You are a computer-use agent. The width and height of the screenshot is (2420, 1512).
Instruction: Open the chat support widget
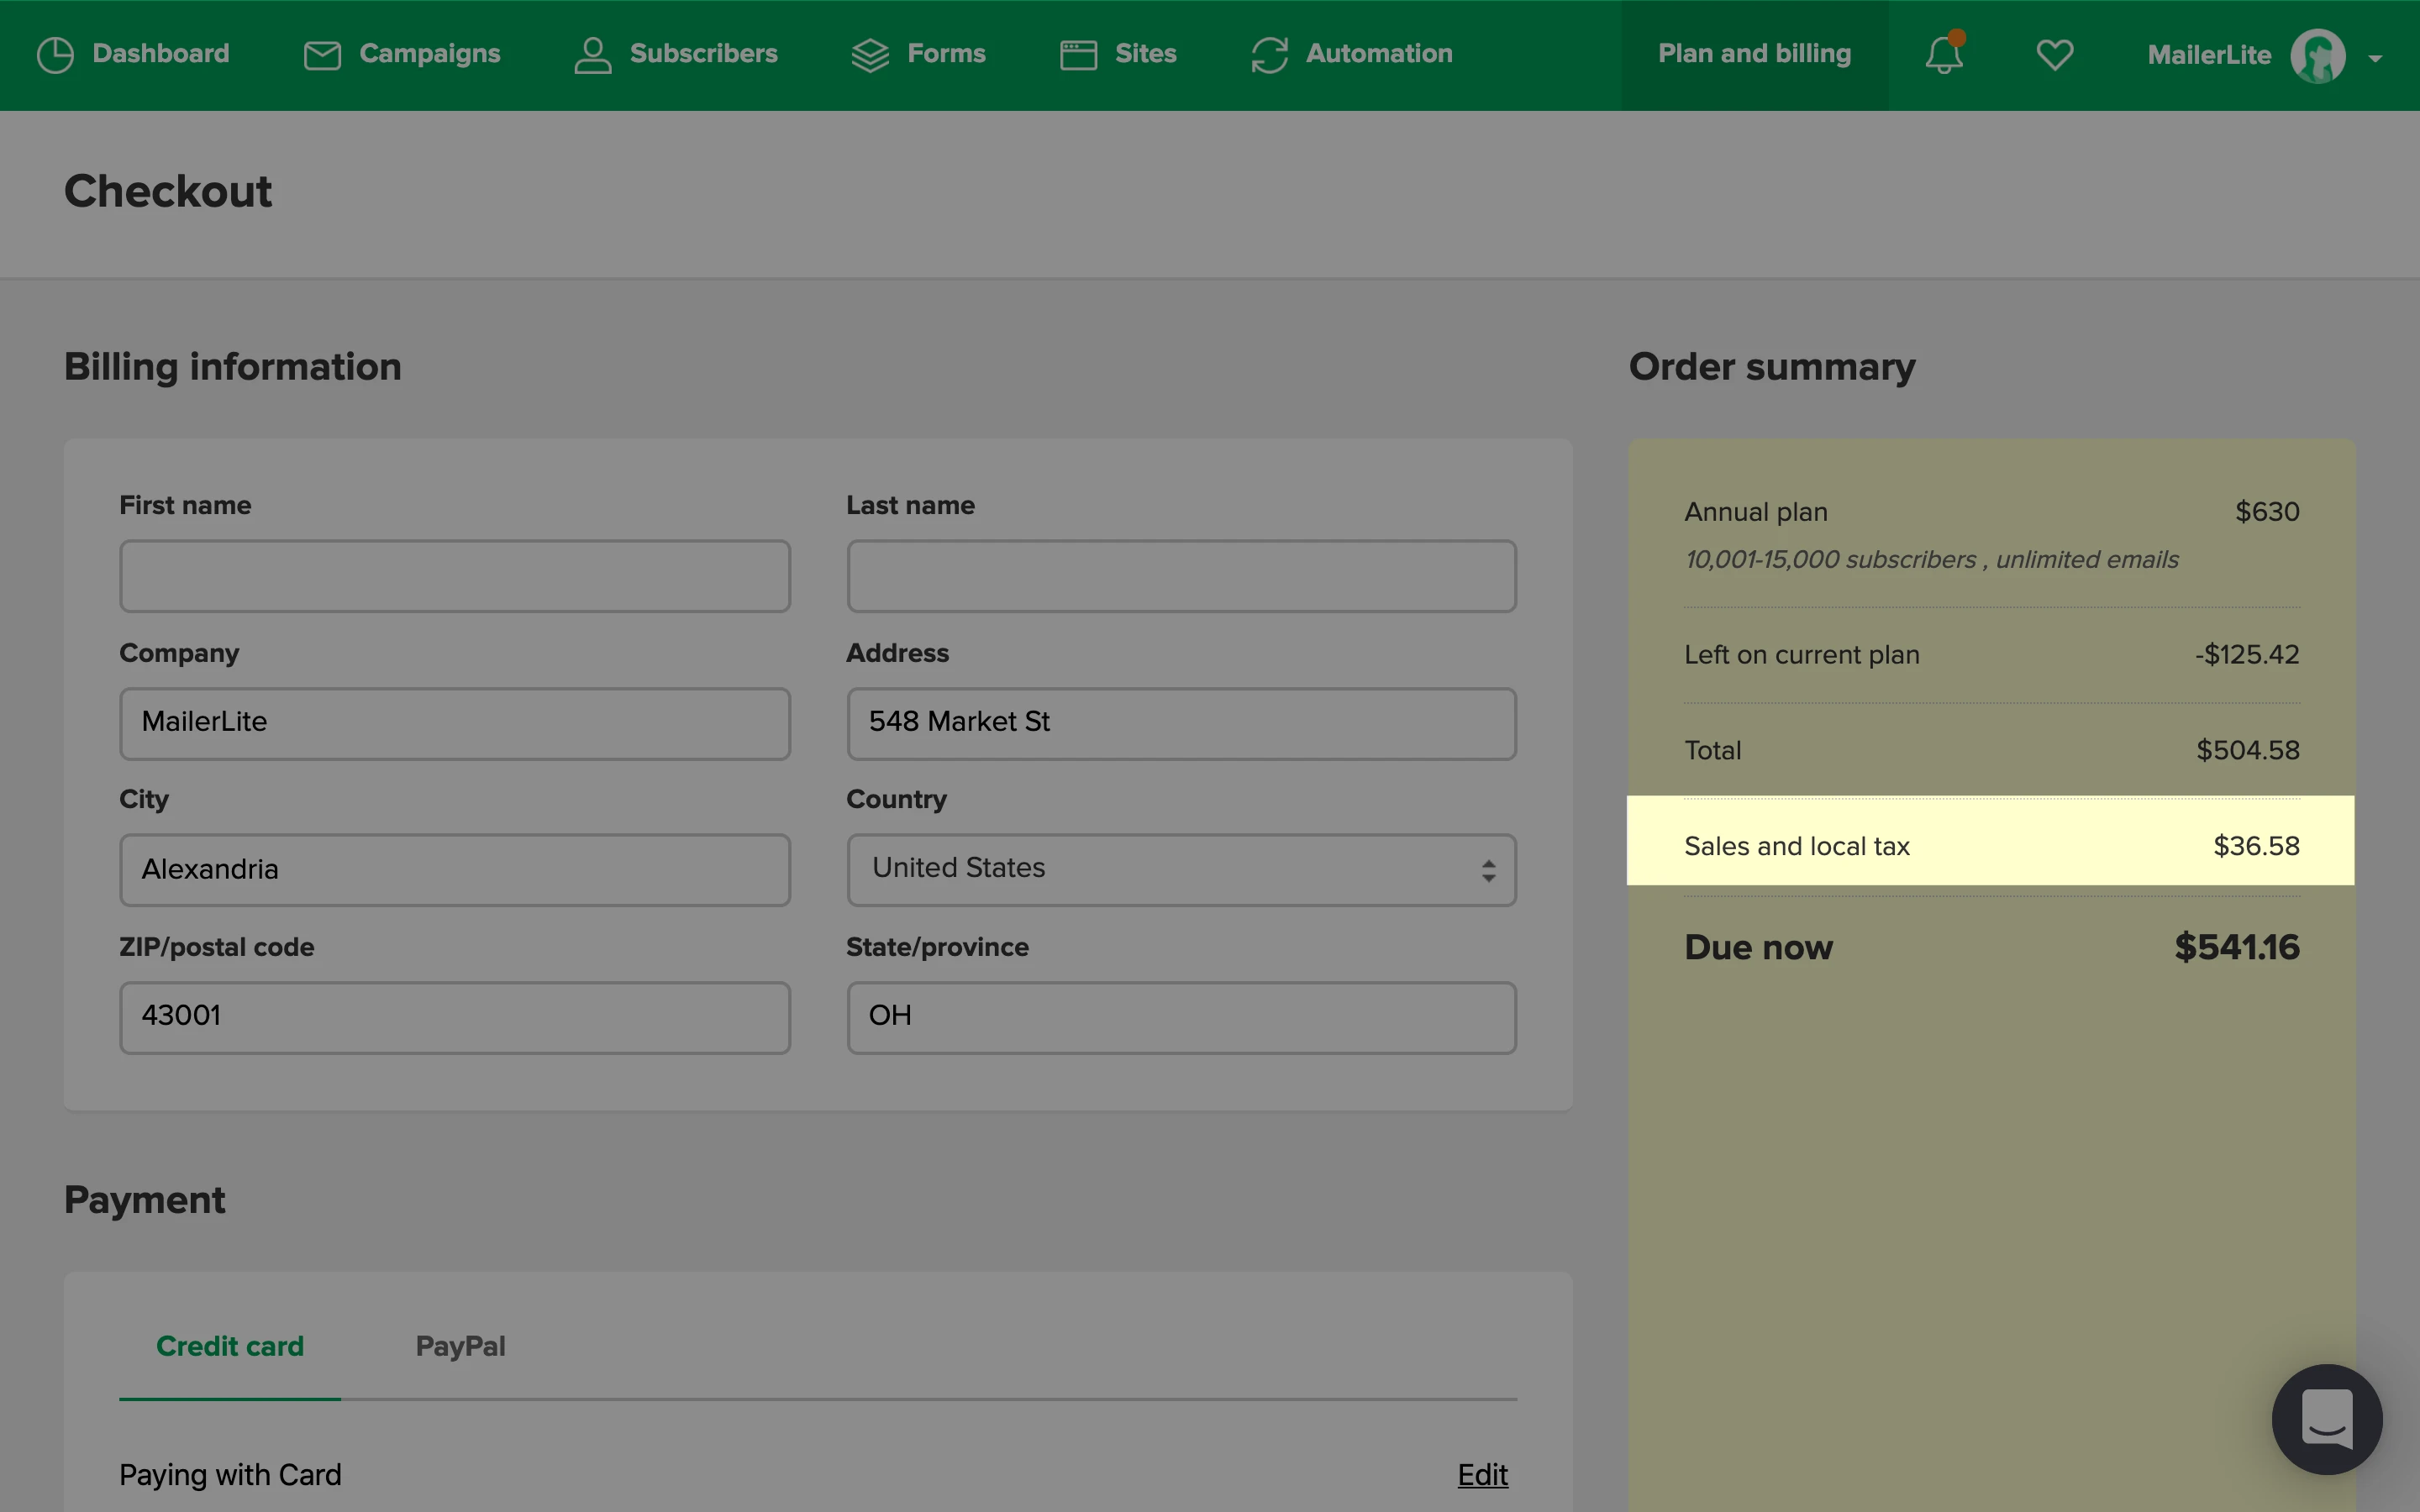click(x=2326, y=1418)
